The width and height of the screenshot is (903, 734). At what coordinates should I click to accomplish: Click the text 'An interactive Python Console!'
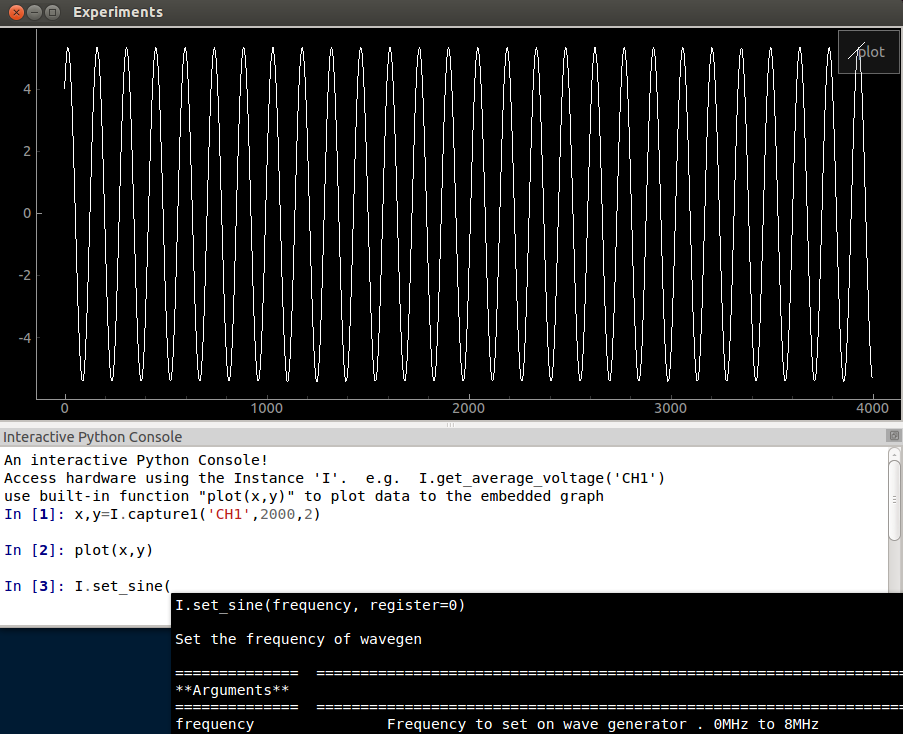[x=136, y=460]
